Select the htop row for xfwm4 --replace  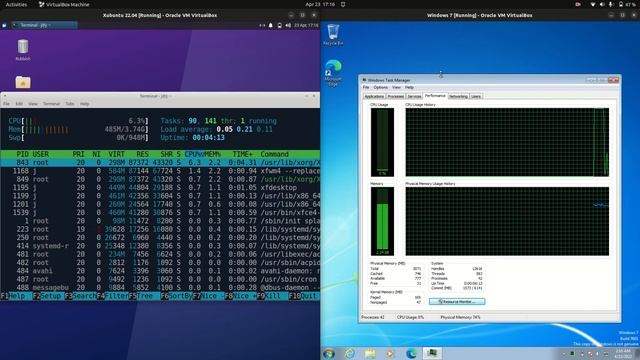tap(160, 171)
